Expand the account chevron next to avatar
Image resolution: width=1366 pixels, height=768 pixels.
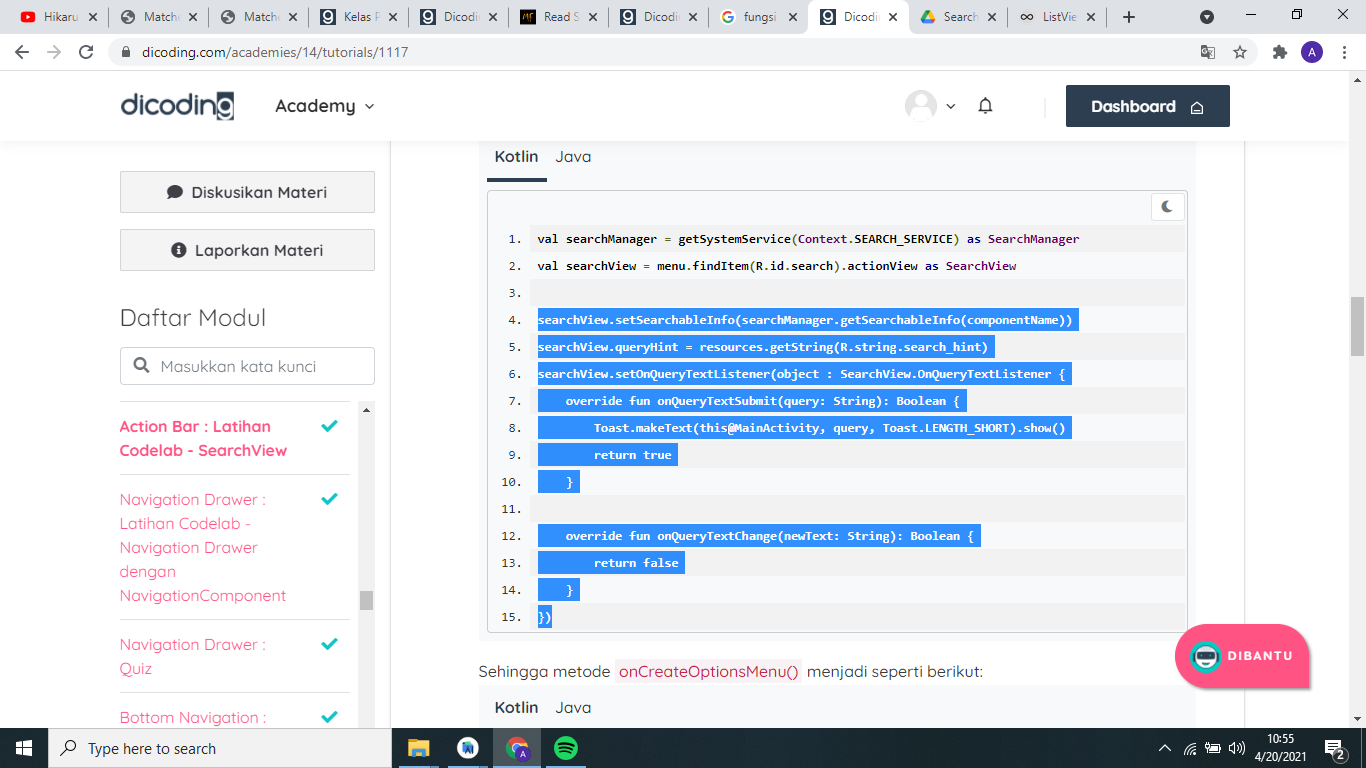pyautogui.click(x=948, y=106)
